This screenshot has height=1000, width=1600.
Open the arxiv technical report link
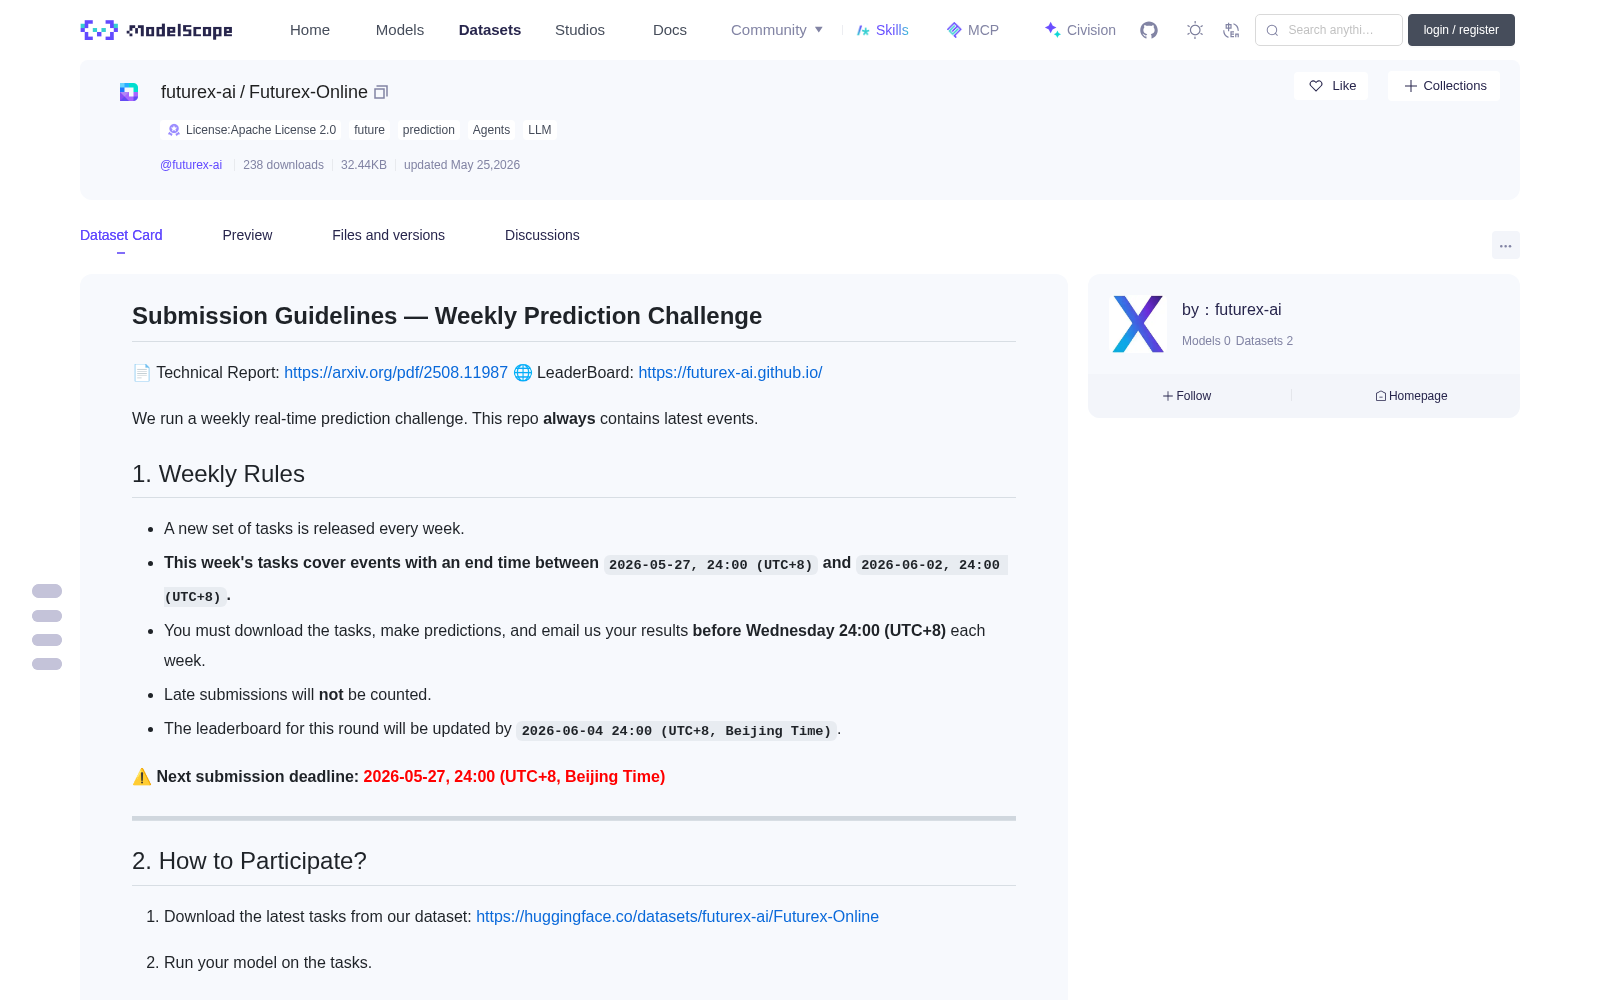pos(396,372)
